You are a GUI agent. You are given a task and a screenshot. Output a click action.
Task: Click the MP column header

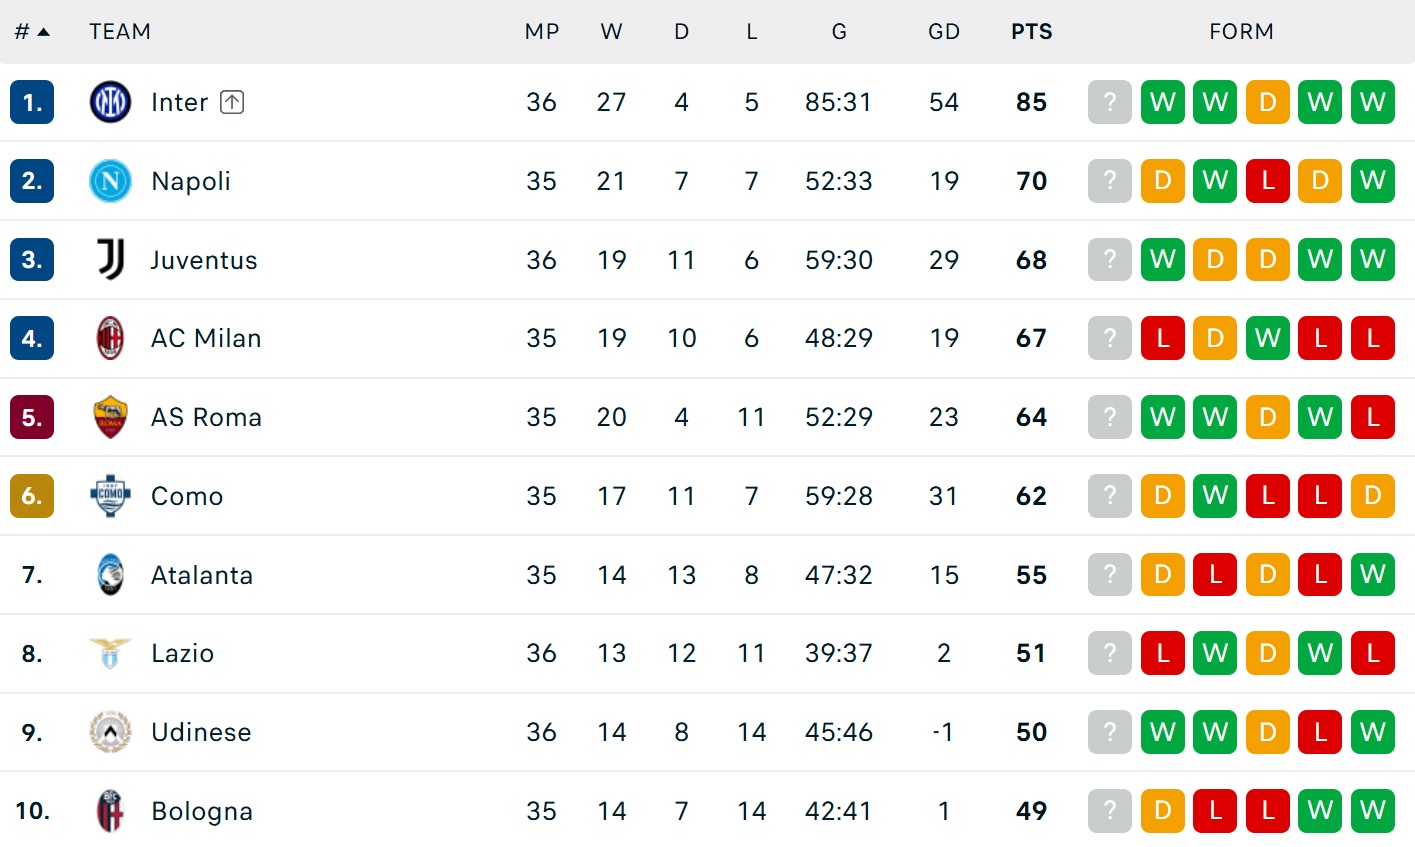(542, 32)
